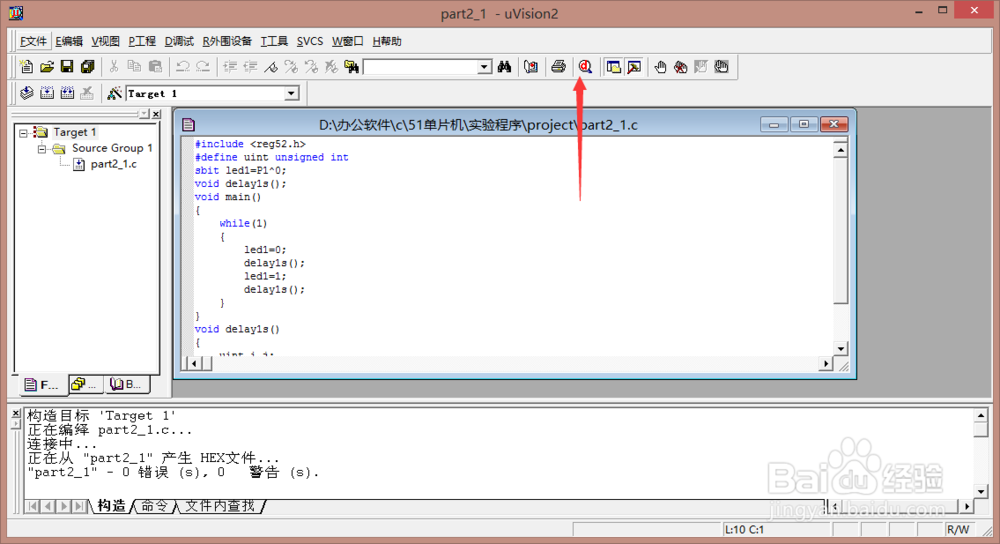Paste from clipboard using the toolbar icon

(154, 66)
